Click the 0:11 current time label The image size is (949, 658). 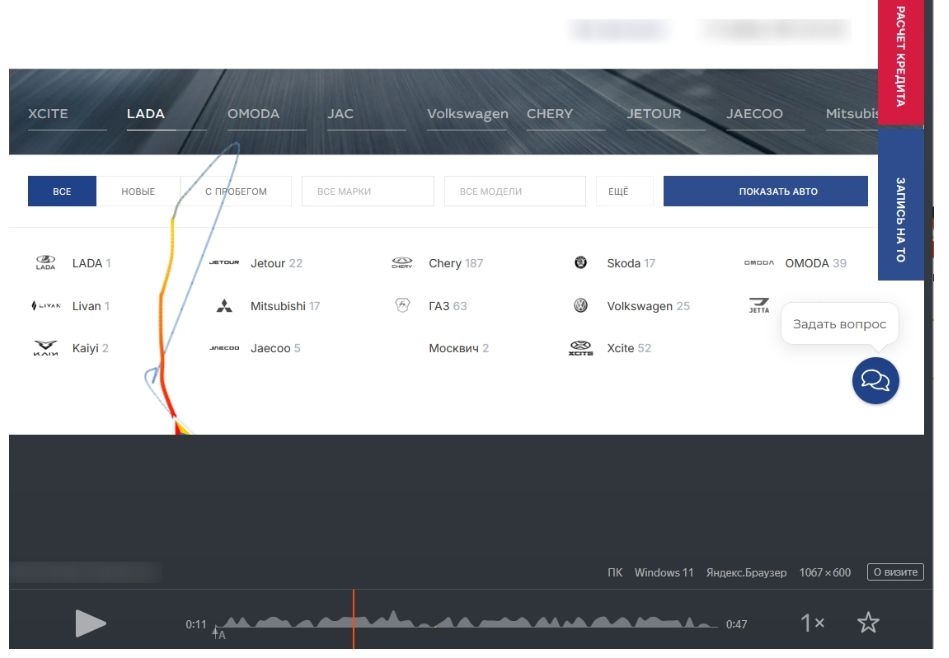(196, 624)
